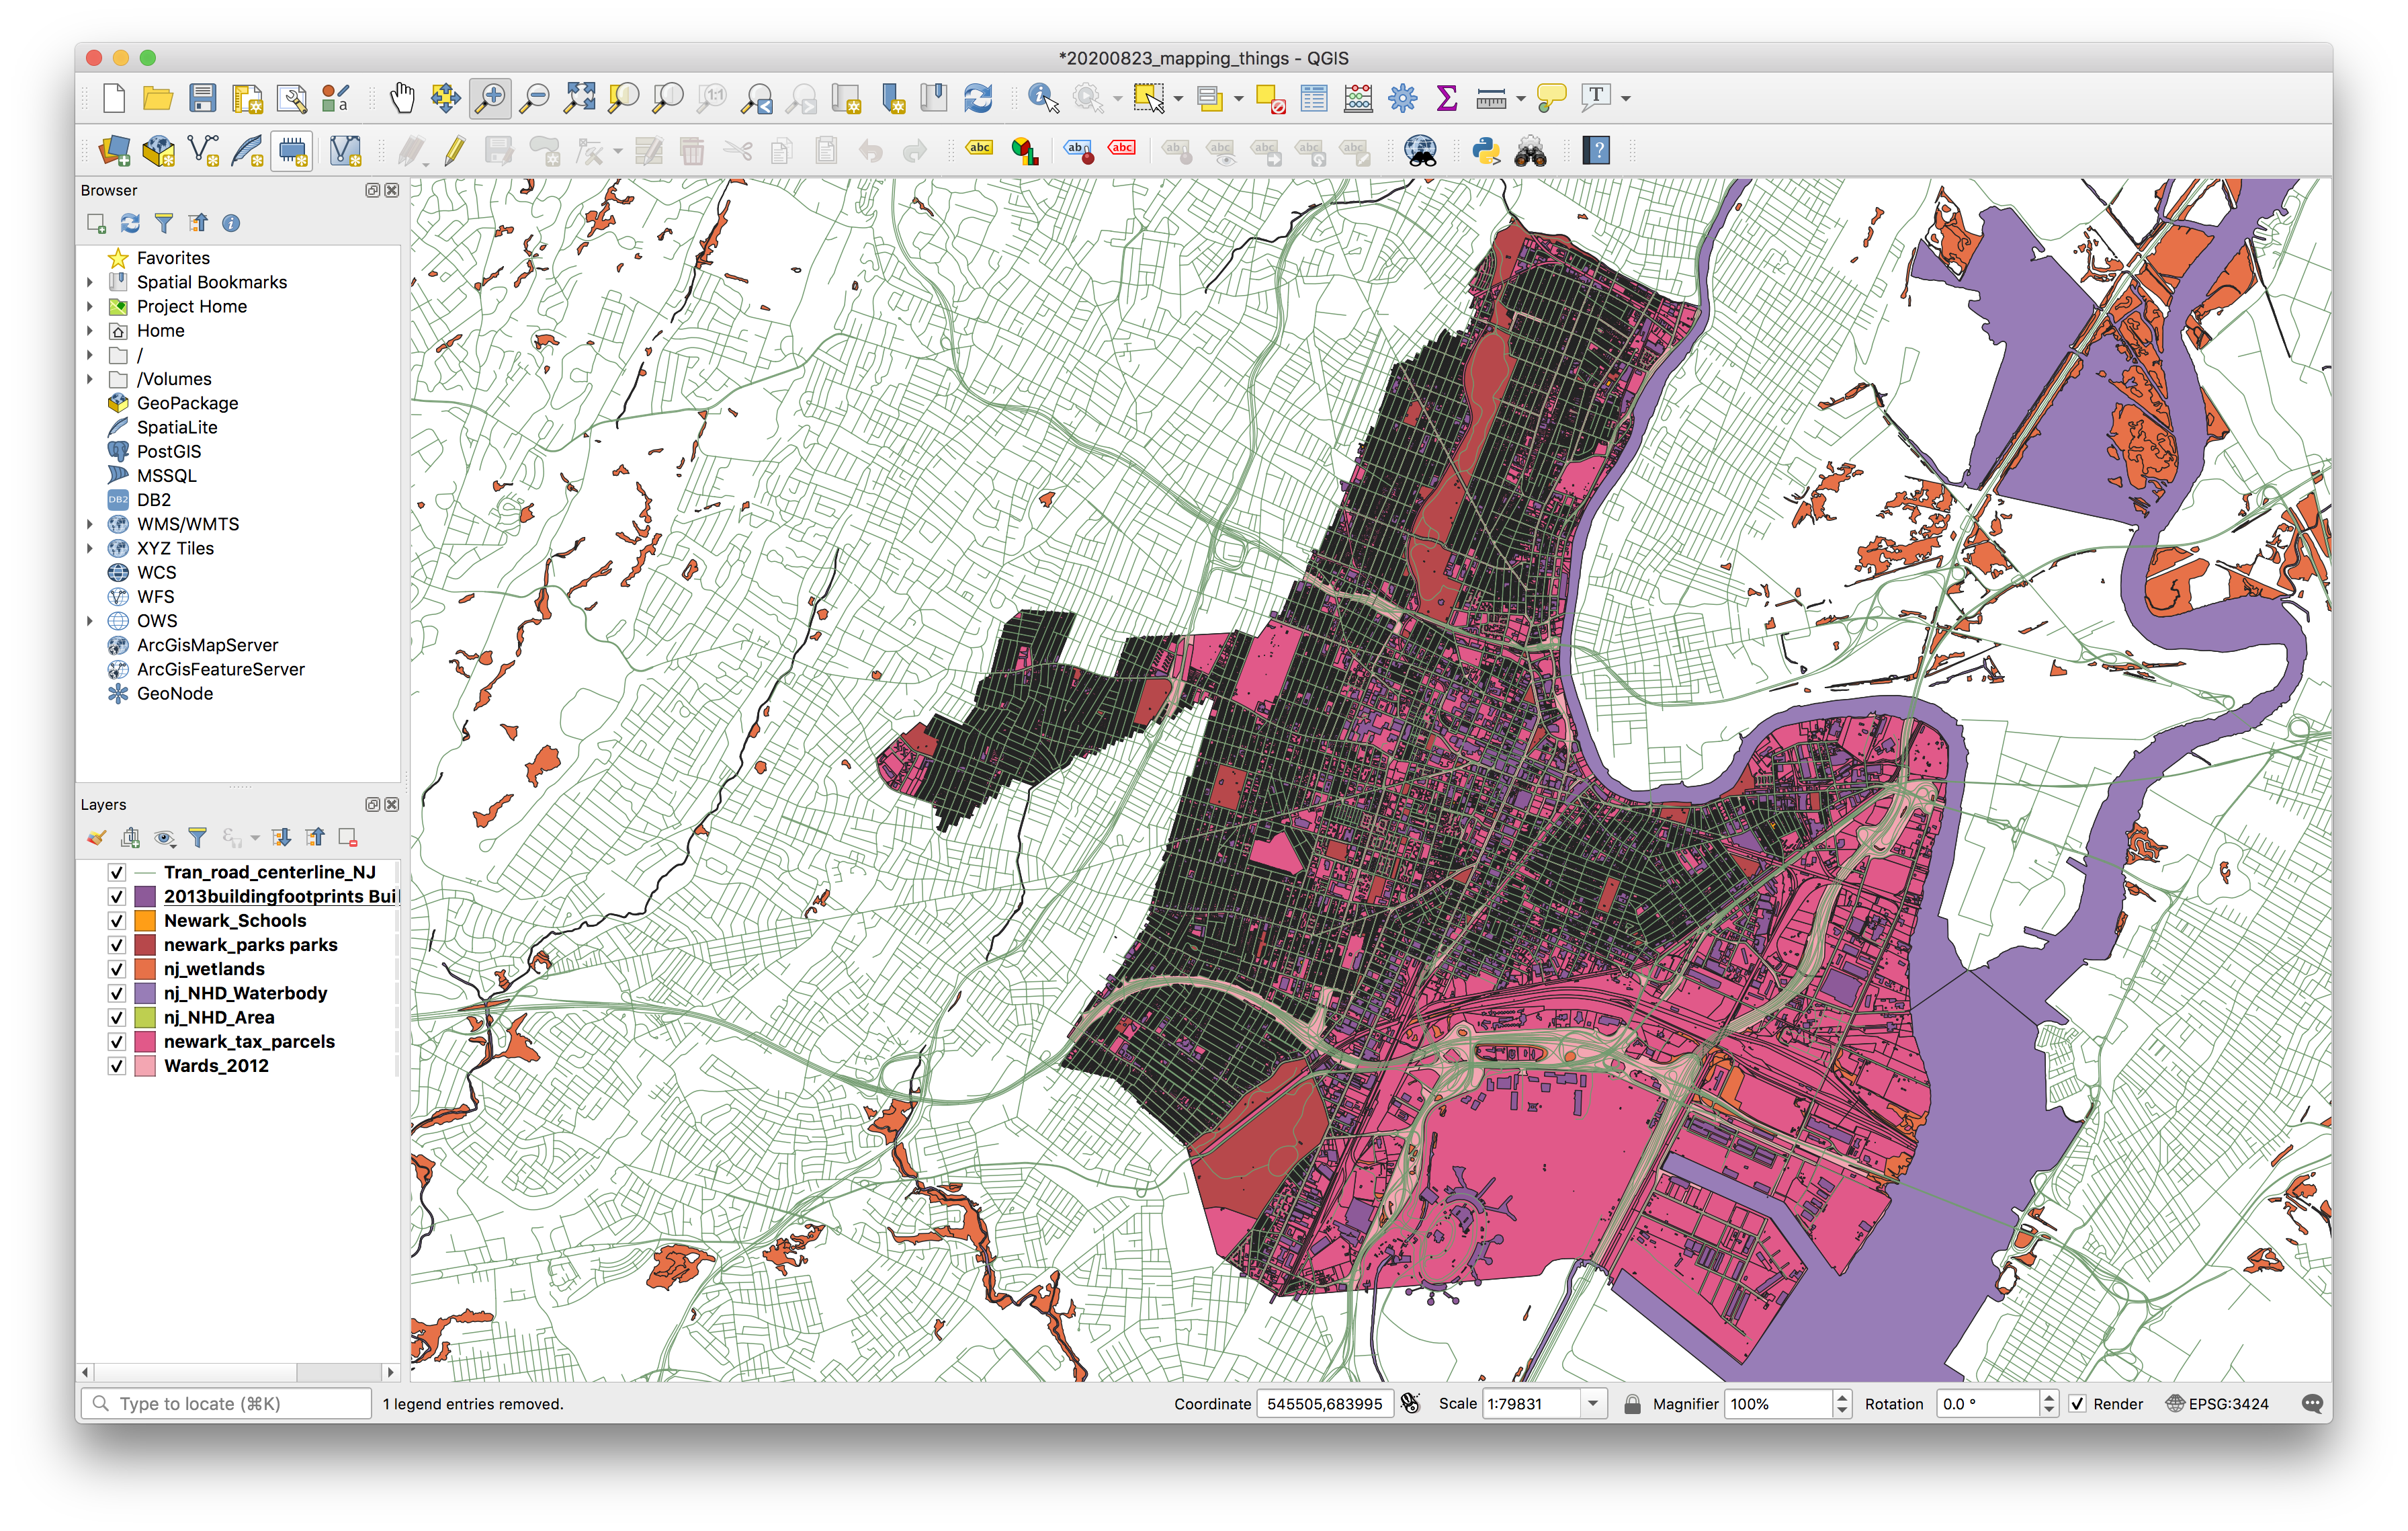Click the Zoom Out magnifier icon

coord(536,98)
